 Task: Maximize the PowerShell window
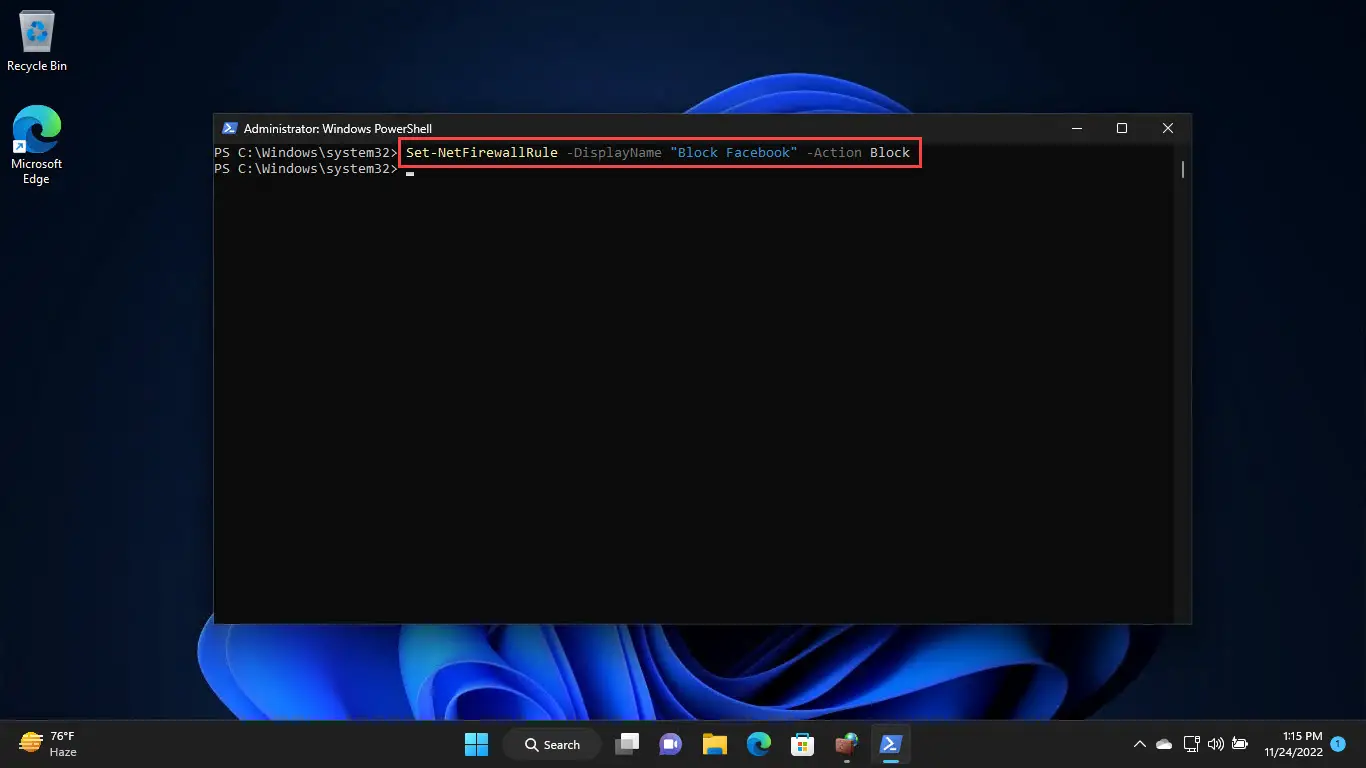coord(1122,128)
